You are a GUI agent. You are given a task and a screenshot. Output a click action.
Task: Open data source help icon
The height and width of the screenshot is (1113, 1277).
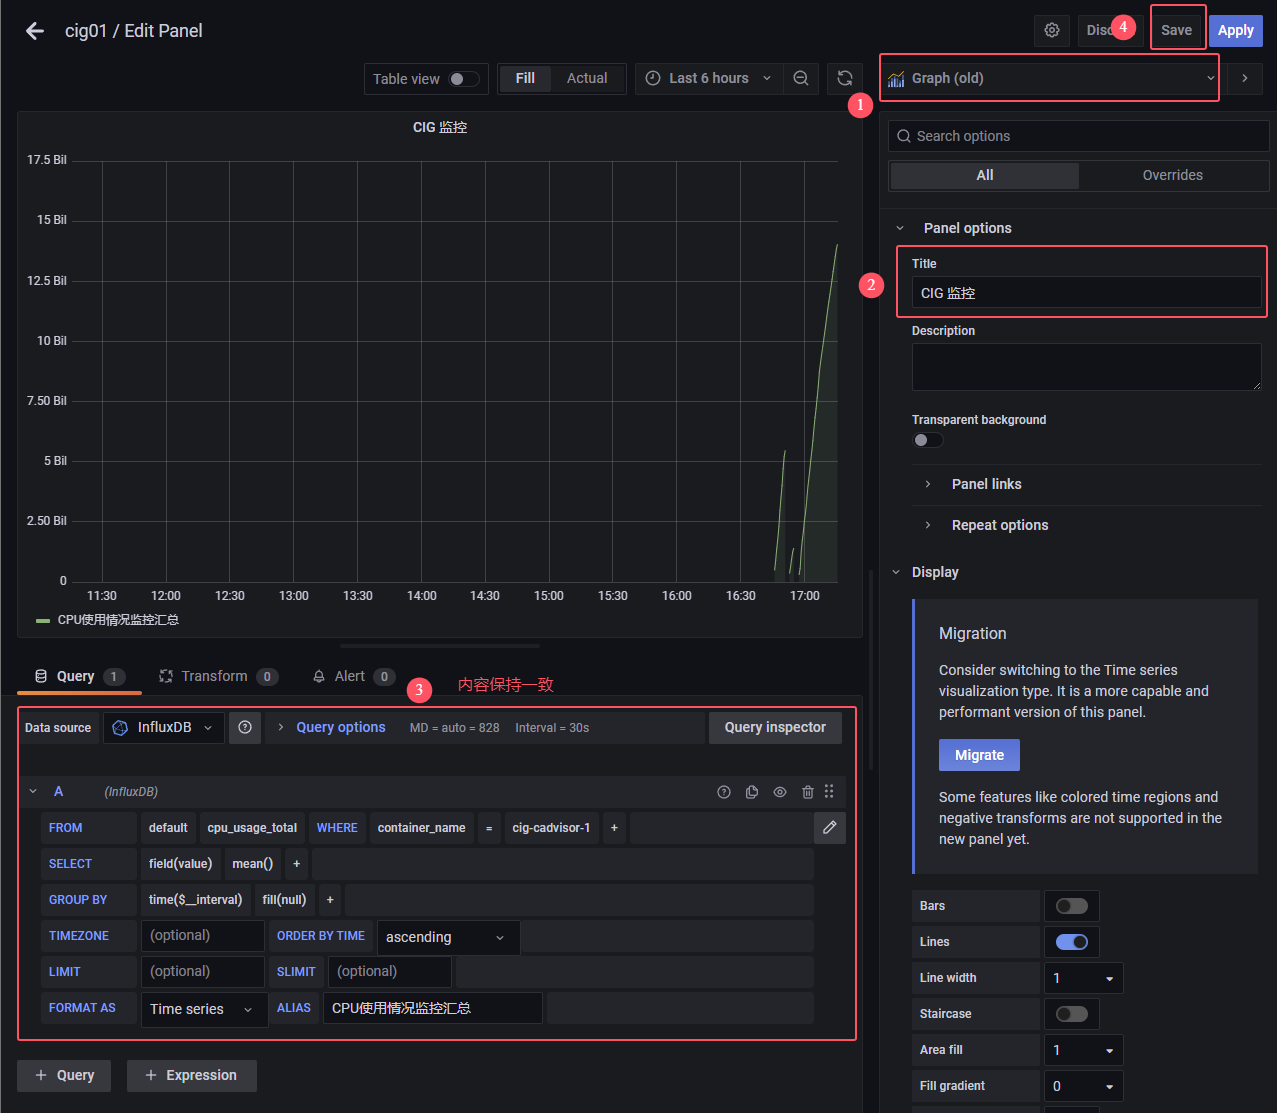(x=245, y=727)
